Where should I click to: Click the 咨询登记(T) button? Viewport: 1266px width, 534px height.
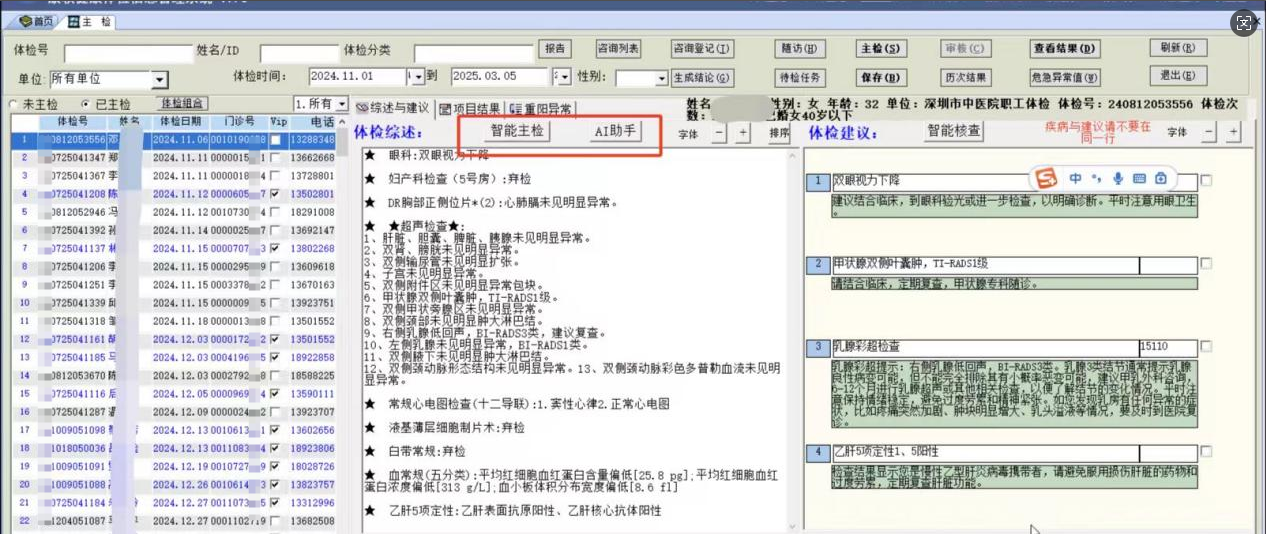703,48
